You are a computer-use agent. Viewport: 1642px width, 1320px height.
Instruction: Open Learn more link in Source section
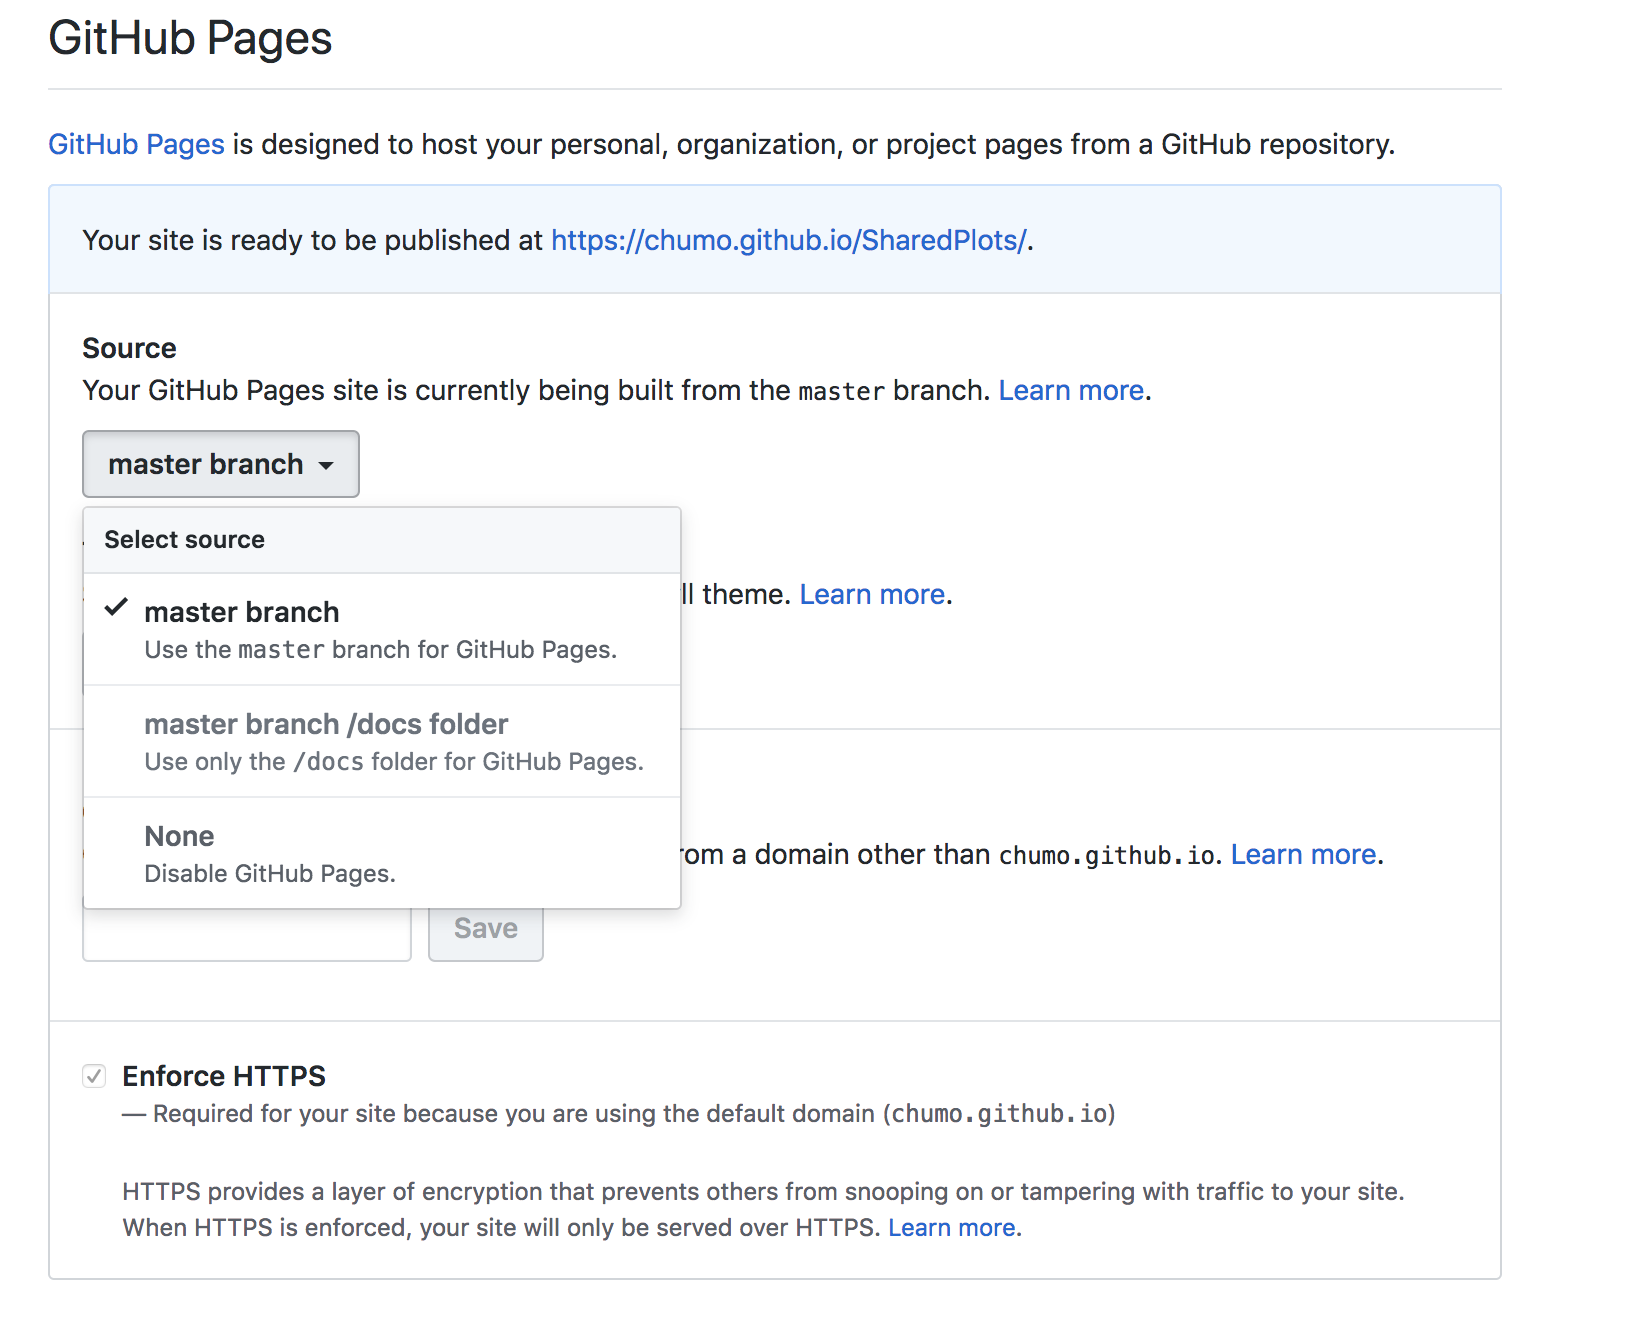point(1071,391)
